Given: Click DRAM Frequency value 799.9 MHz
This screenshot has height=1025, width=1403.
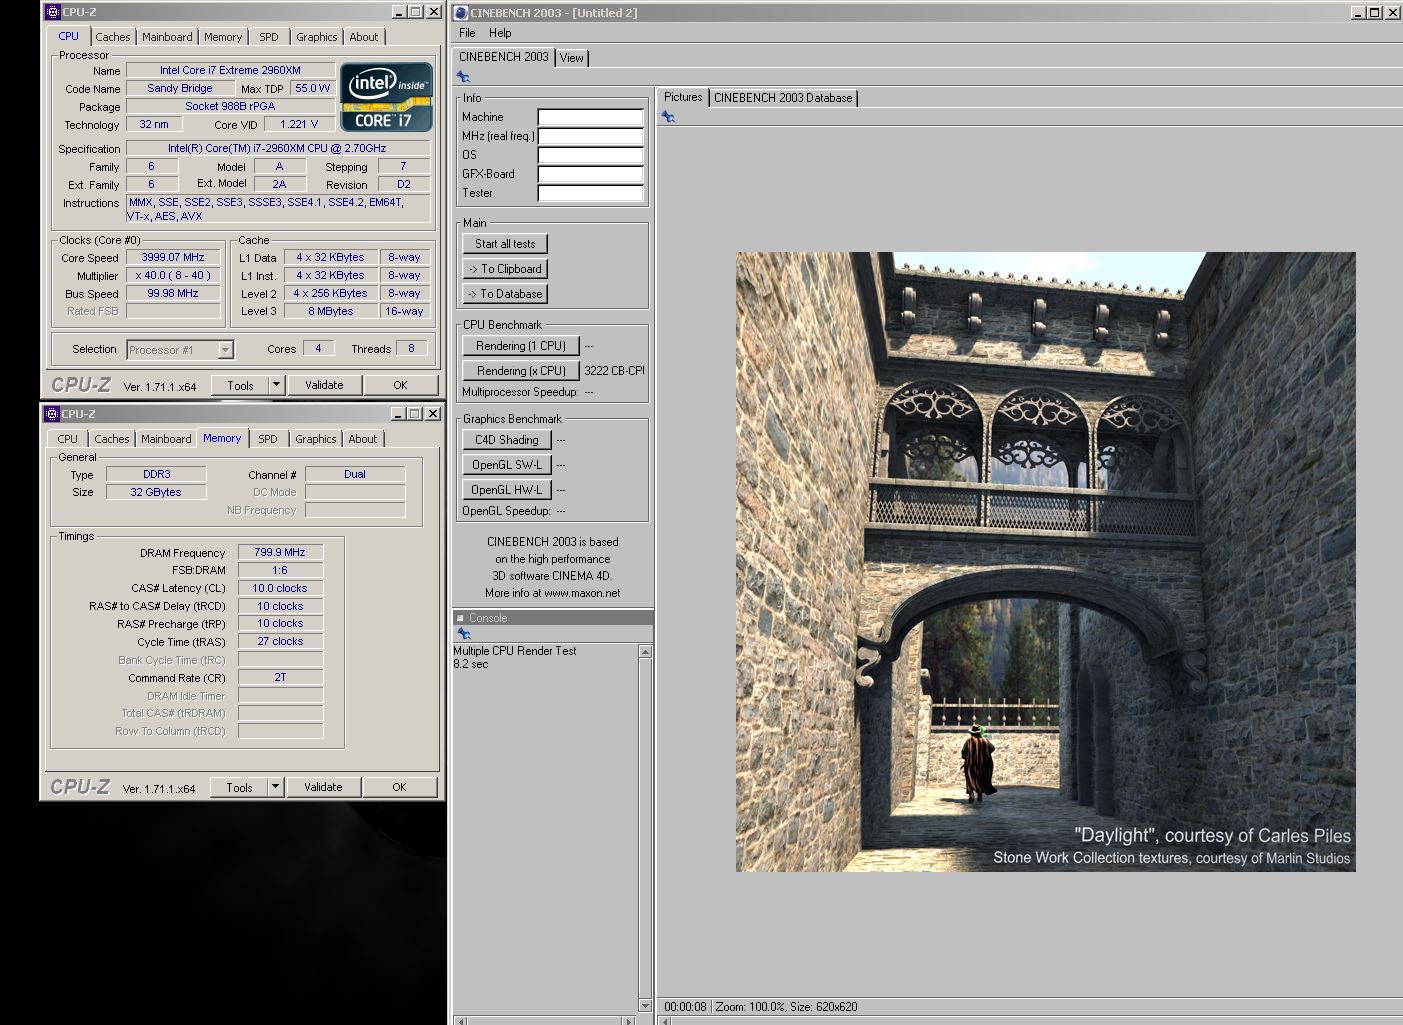Looking at the screenshot, I should (280, 552).
